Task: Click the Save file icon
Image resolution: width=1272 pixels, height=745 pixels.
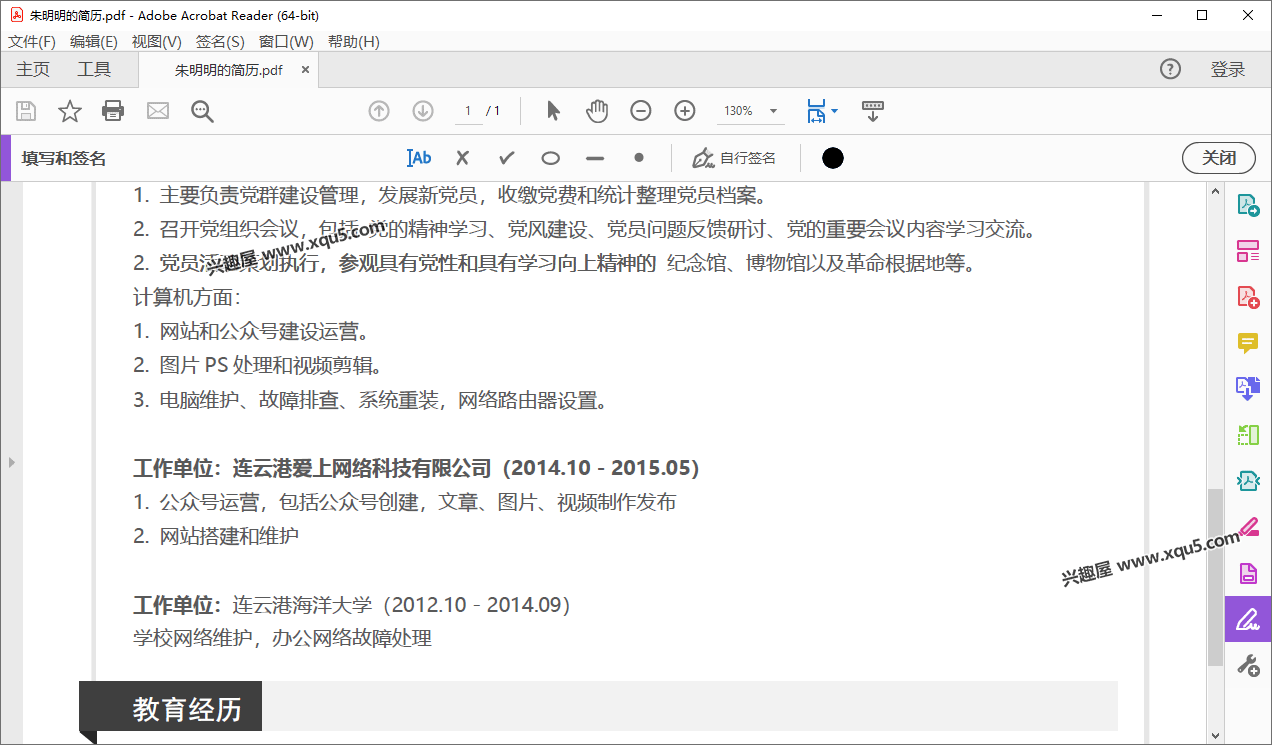Action: coord(26,111)
